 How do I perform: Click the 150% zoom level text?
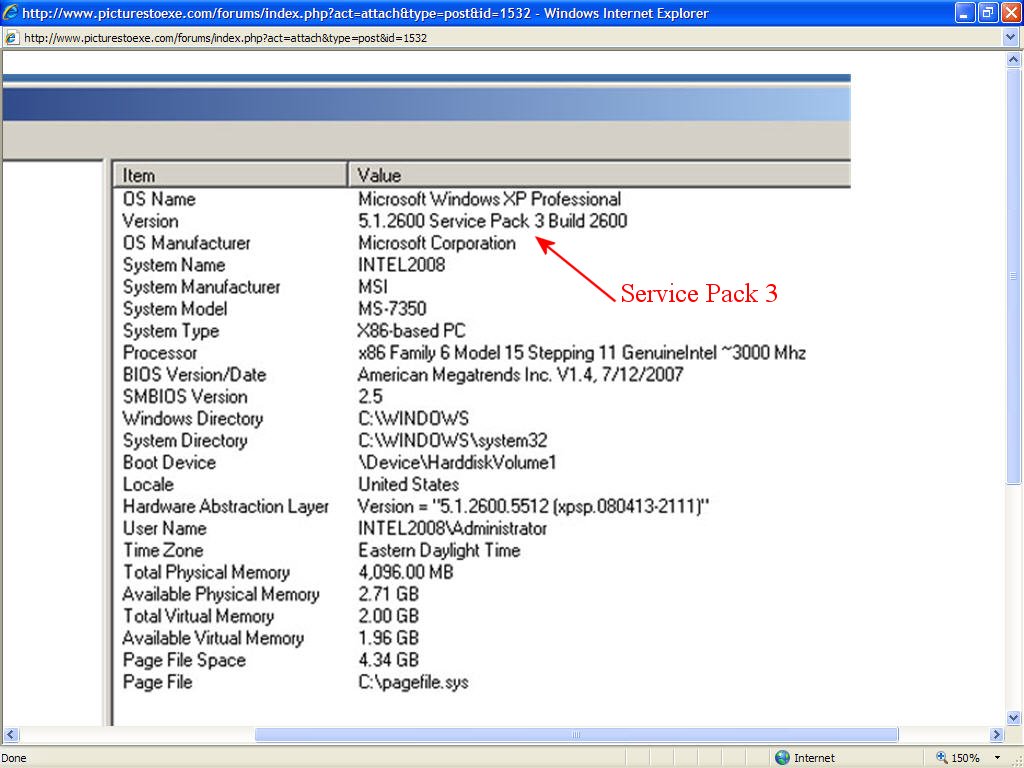point(965,758)
